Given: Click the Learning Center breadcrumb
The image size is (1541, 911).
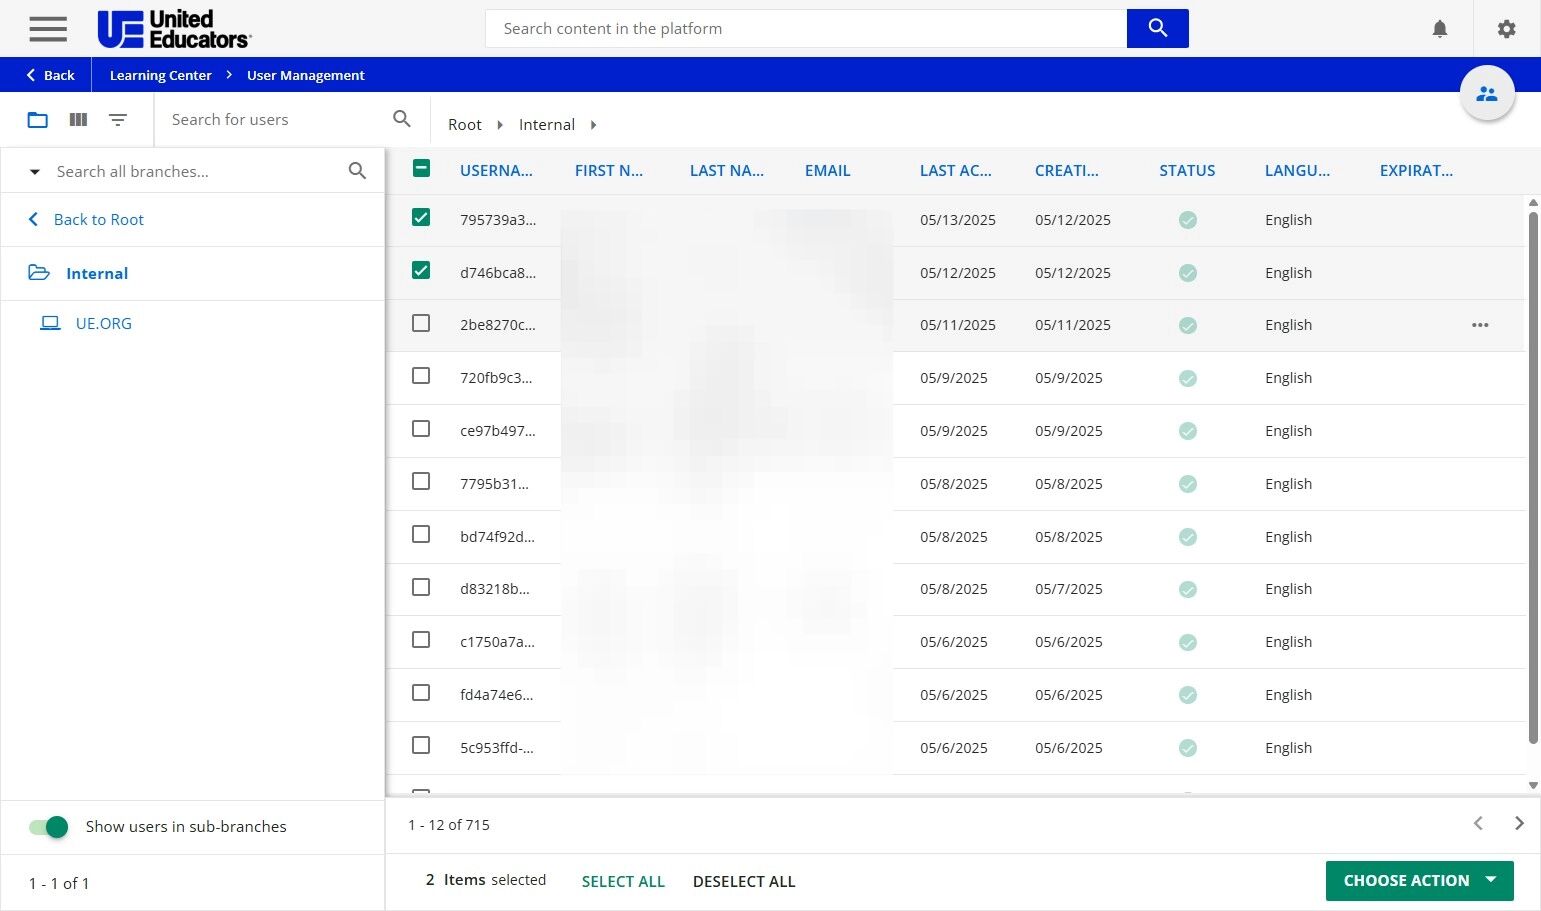Looking at the screenshot, I should pyautogui.click(x=160, y=75).
